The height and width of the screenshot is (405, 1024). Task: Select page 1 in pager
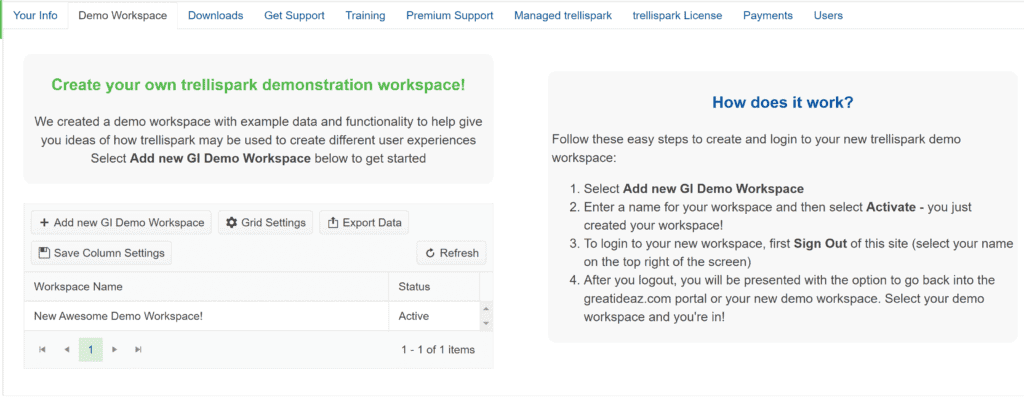pos(91,349)
